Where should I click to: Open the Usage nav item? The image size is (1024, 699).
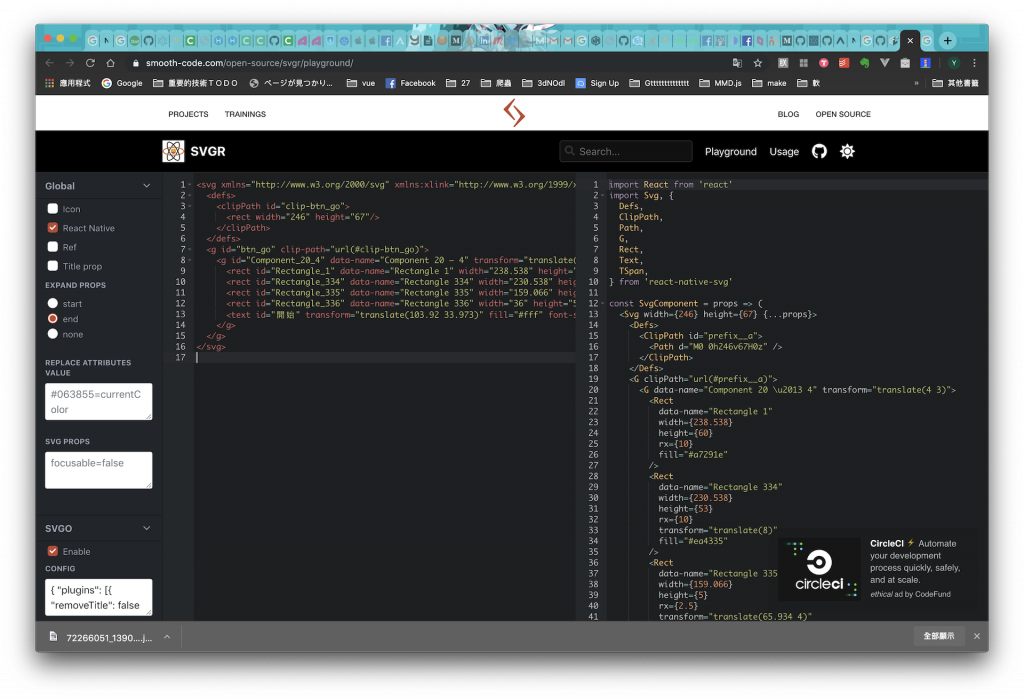coord(784,152)
